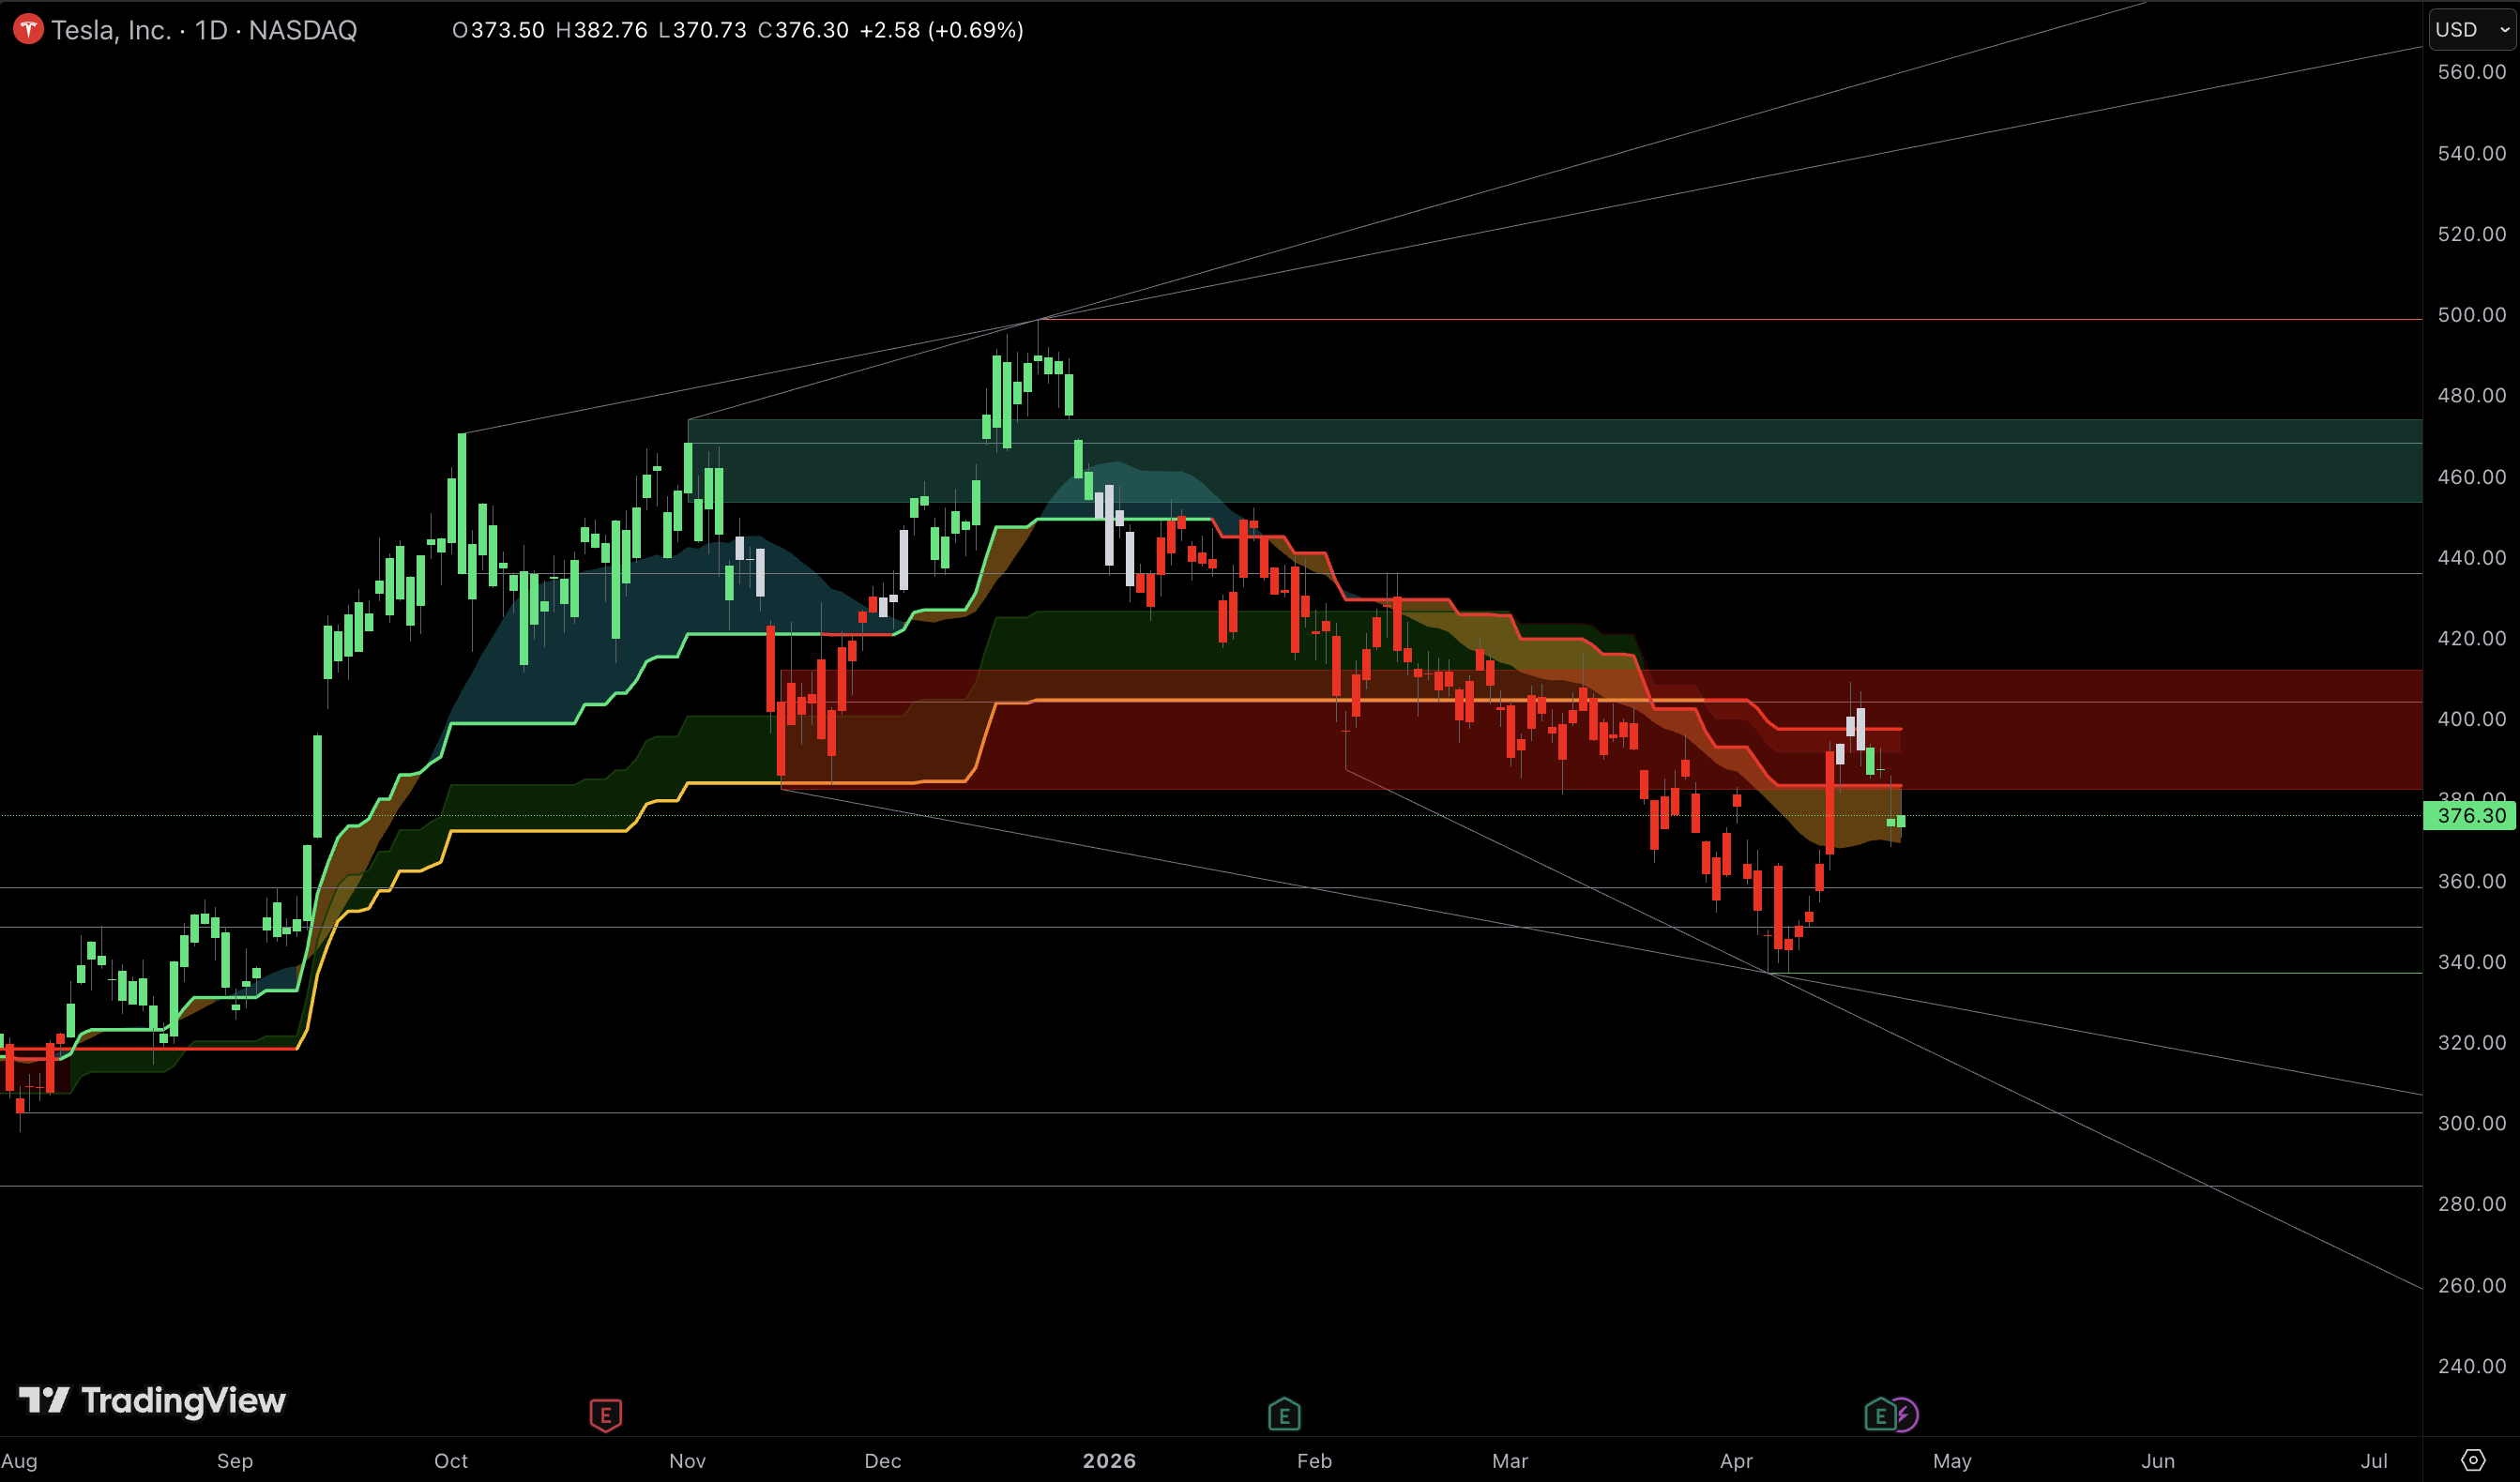The width and height of the screenshot is (2520, 1482).
Task: Click the green earnings marker below February
Action: click(1284, 1415)
